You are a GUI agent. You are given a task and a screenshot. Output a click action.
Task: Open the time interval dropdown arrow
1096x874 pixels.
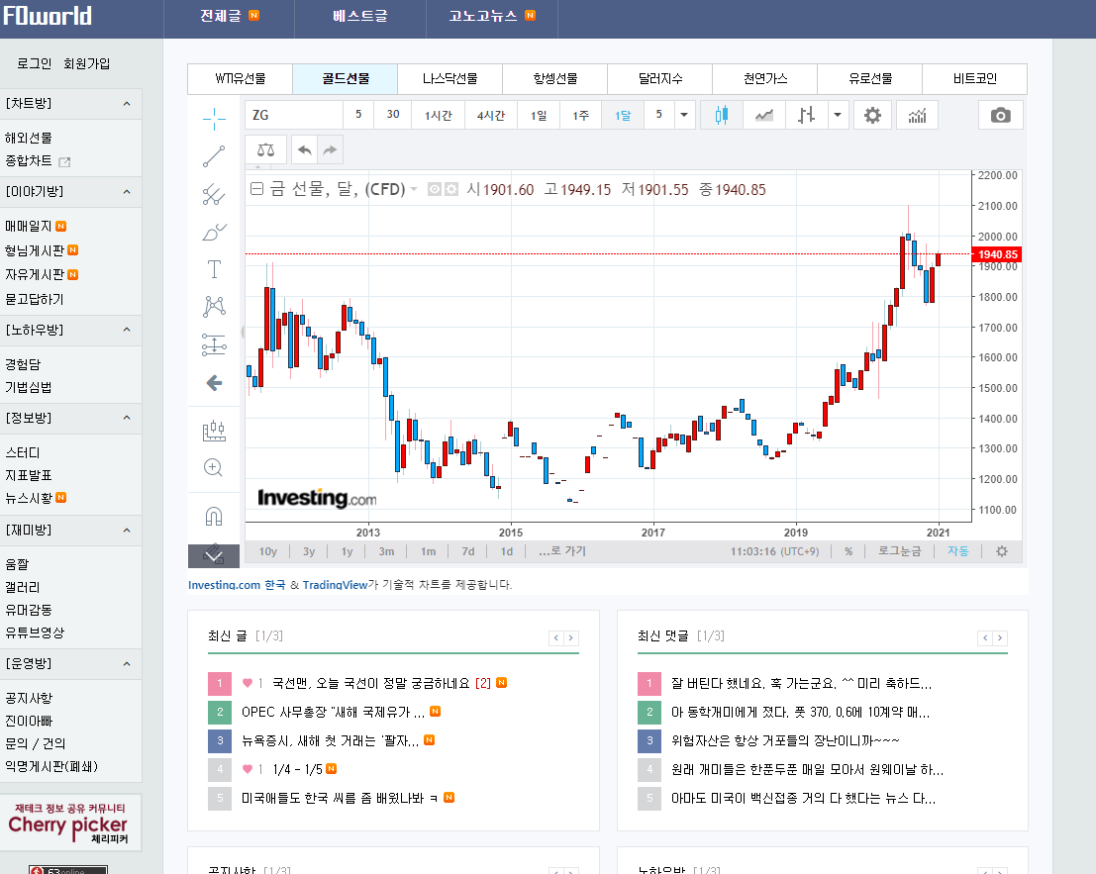684,115
